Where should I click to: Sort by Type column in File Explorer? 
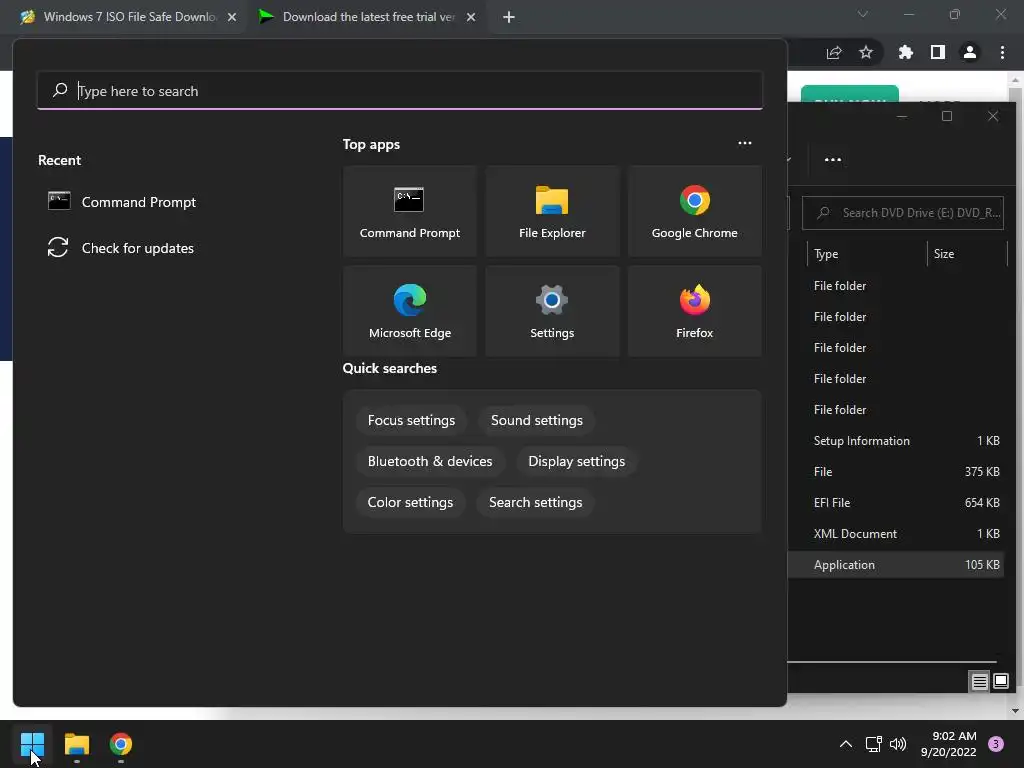tap(867, 254)
